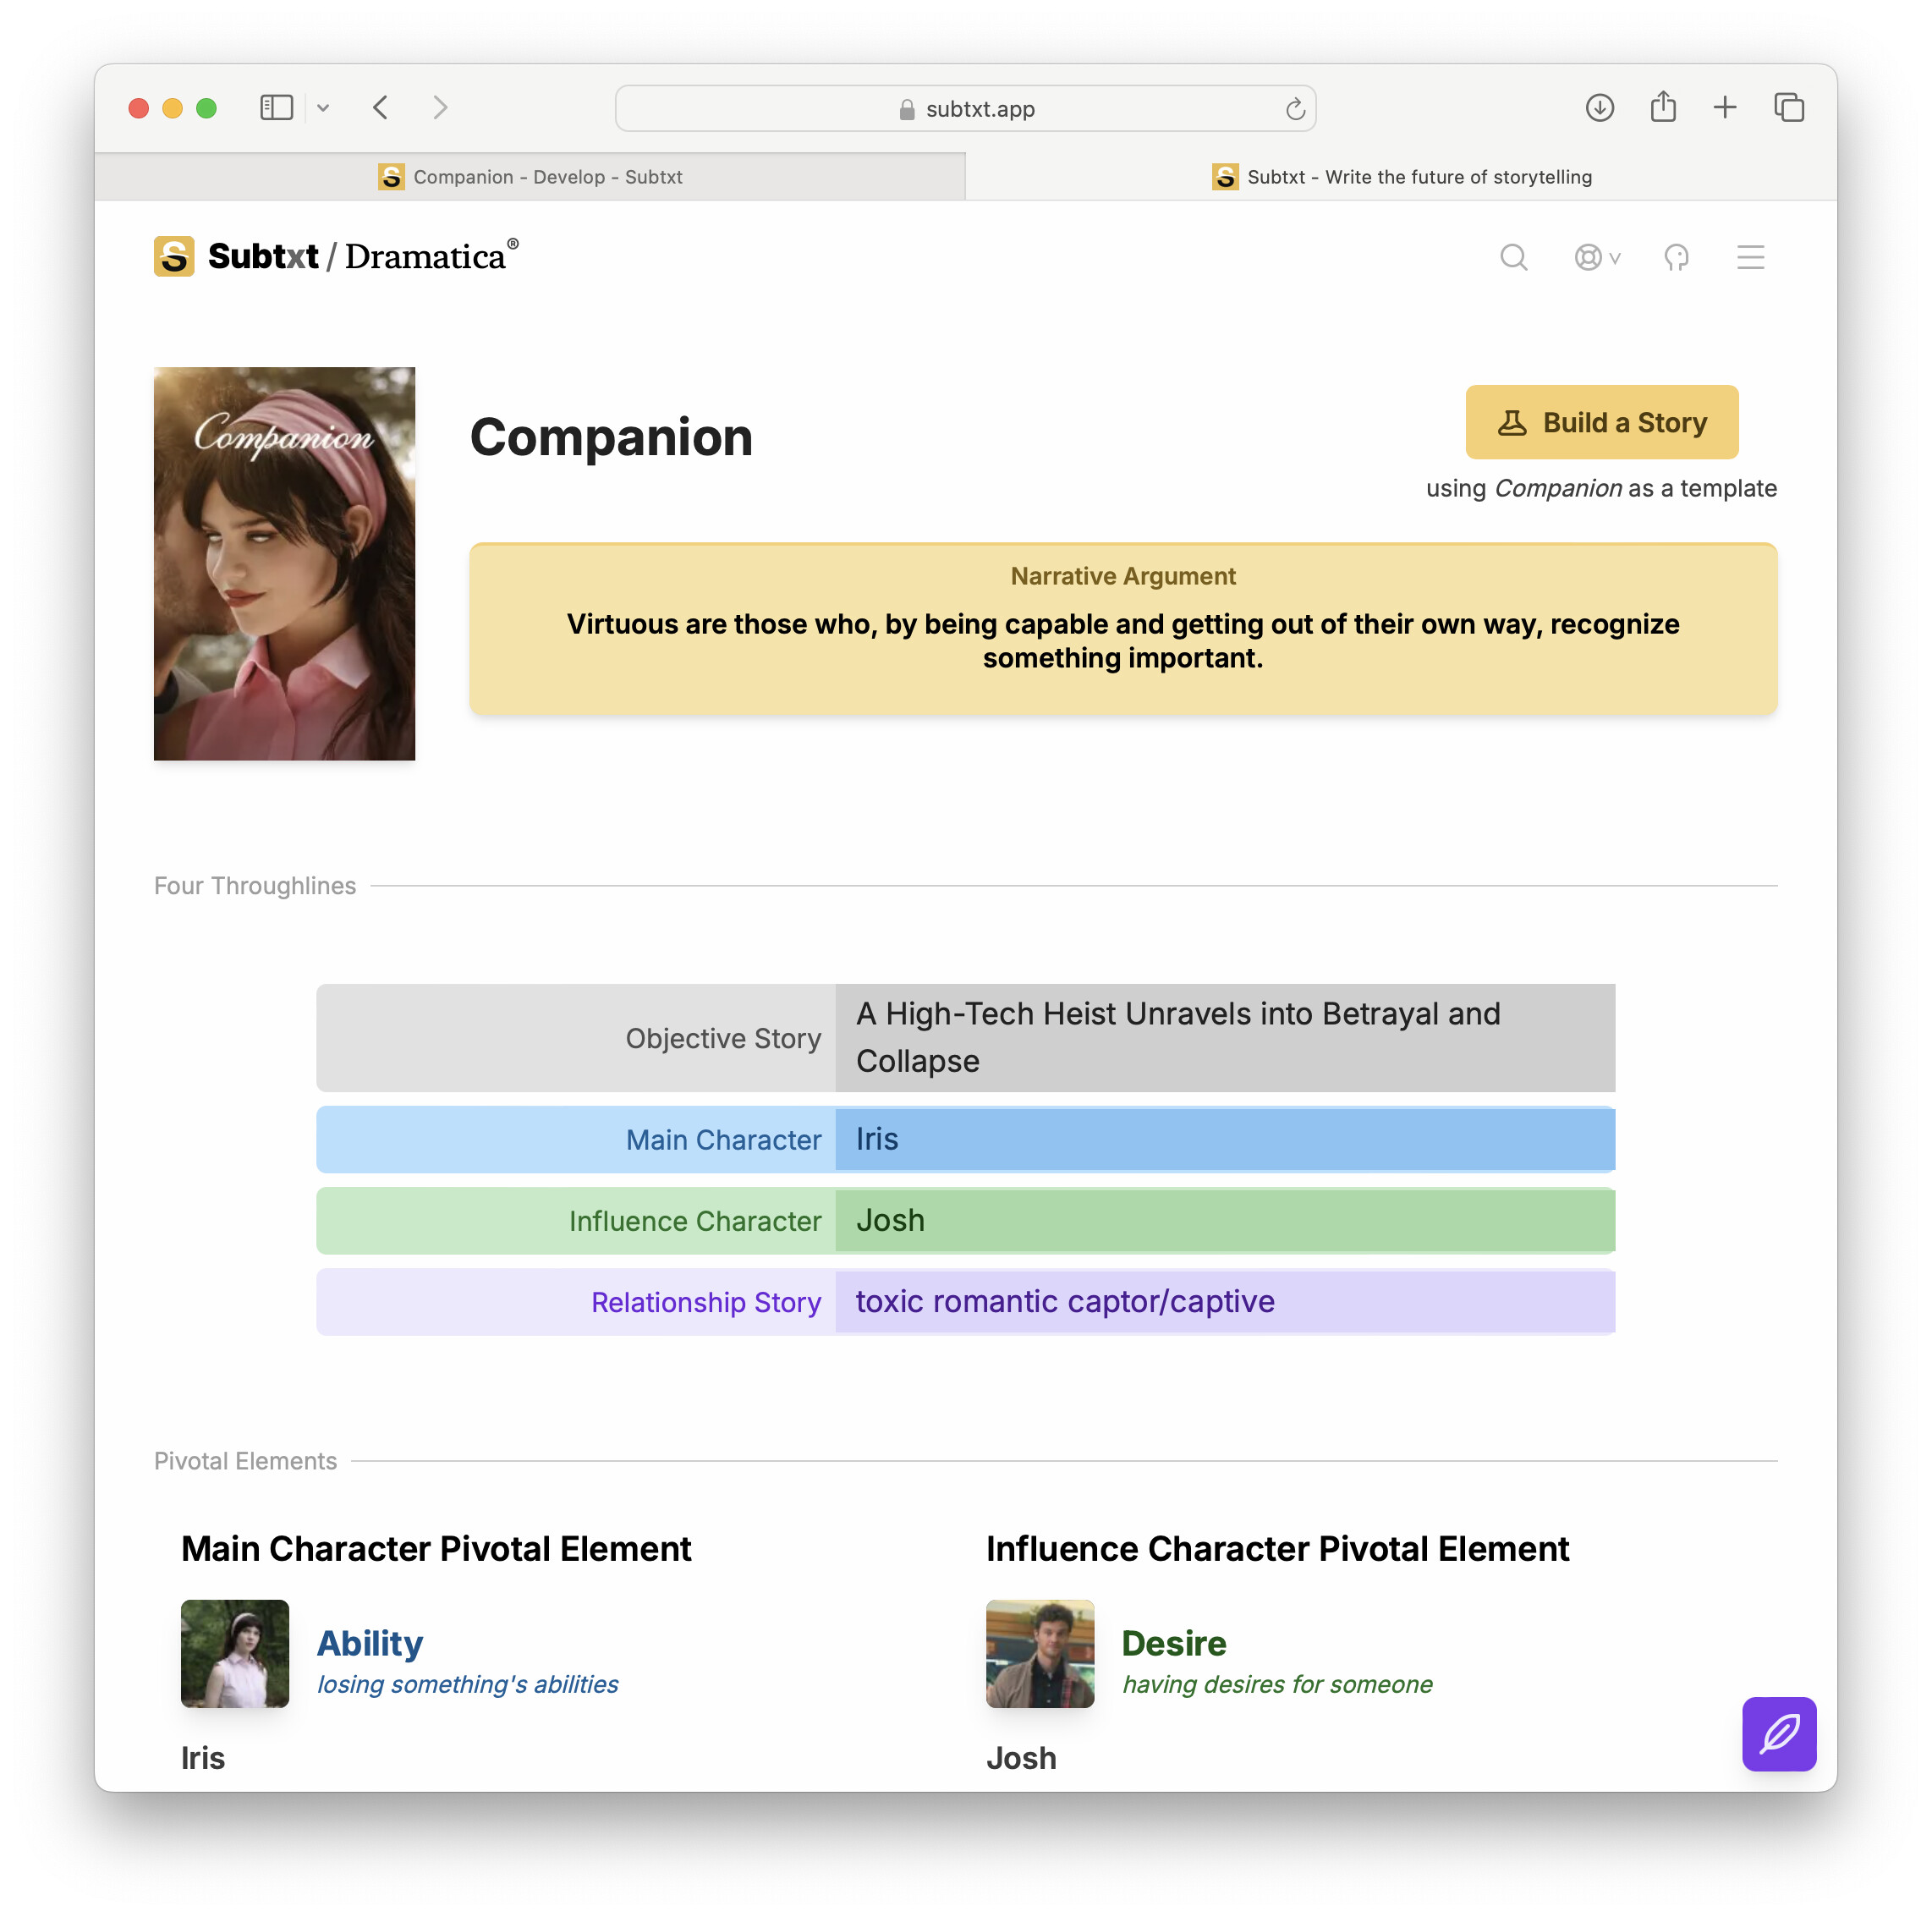The height and width of the screenshot is (1917, 1932).
Task: Click the Share icon in toolbar
Action: pyautogui.click(x=1663, y=107)
